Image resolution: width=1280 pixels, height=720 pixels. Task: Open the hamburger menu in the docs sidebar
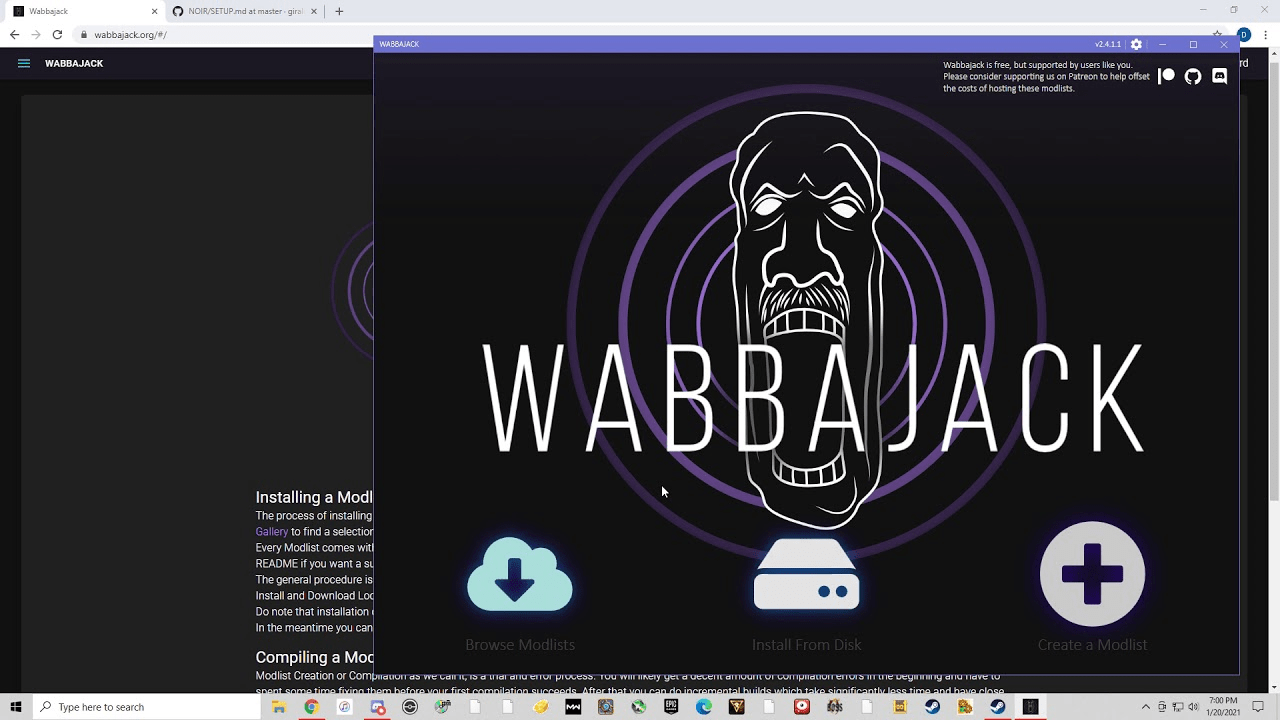coord(24,63)
